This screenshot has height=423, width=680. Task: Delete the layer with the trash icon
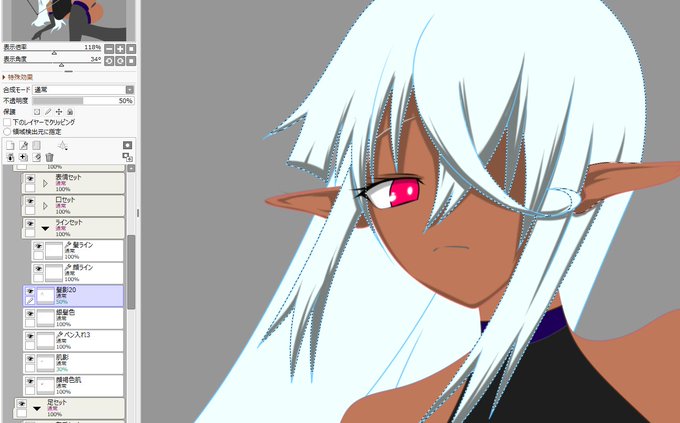(49, 157)
